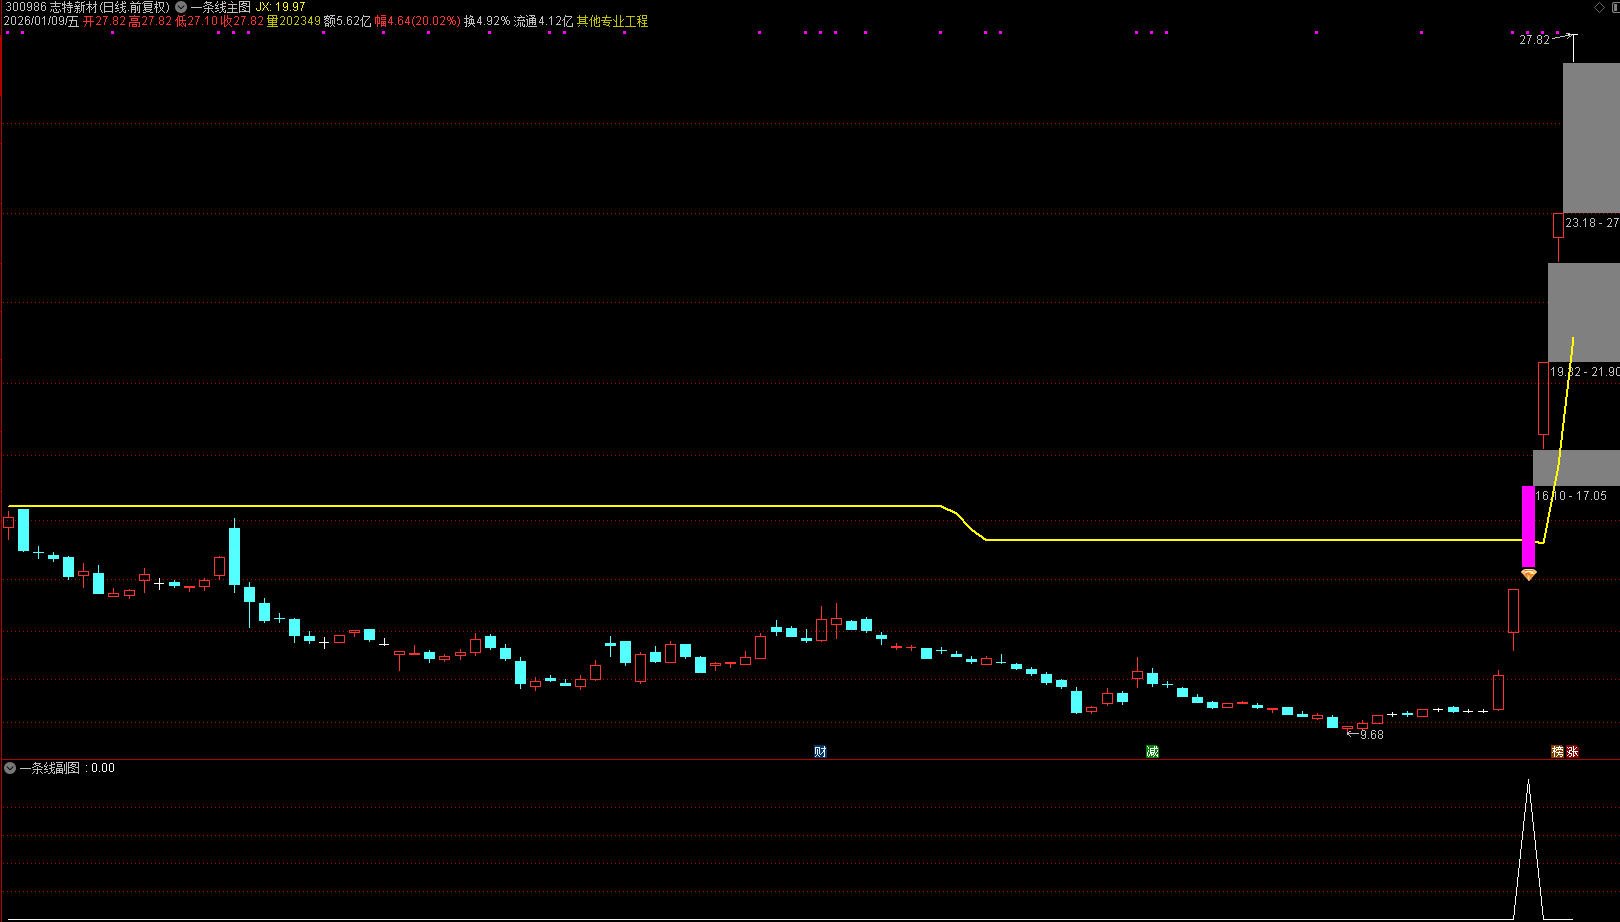Click the white spike in the sub-chart
This screenshot has height=922, width=1620.
pyautogui.click(x=1528, y=850)
